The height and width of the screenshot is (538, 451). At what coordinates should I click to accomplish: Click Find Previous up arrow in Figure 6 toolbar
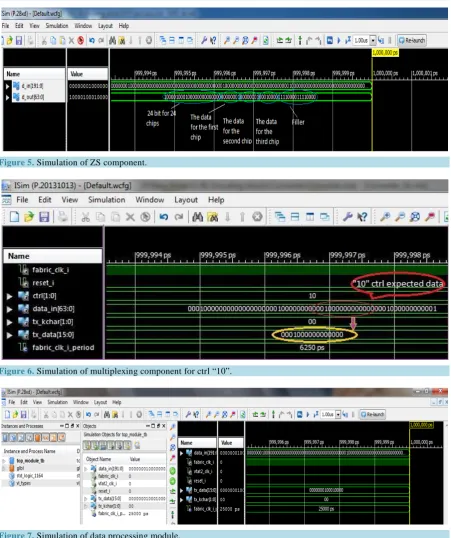tap(242, 217)
